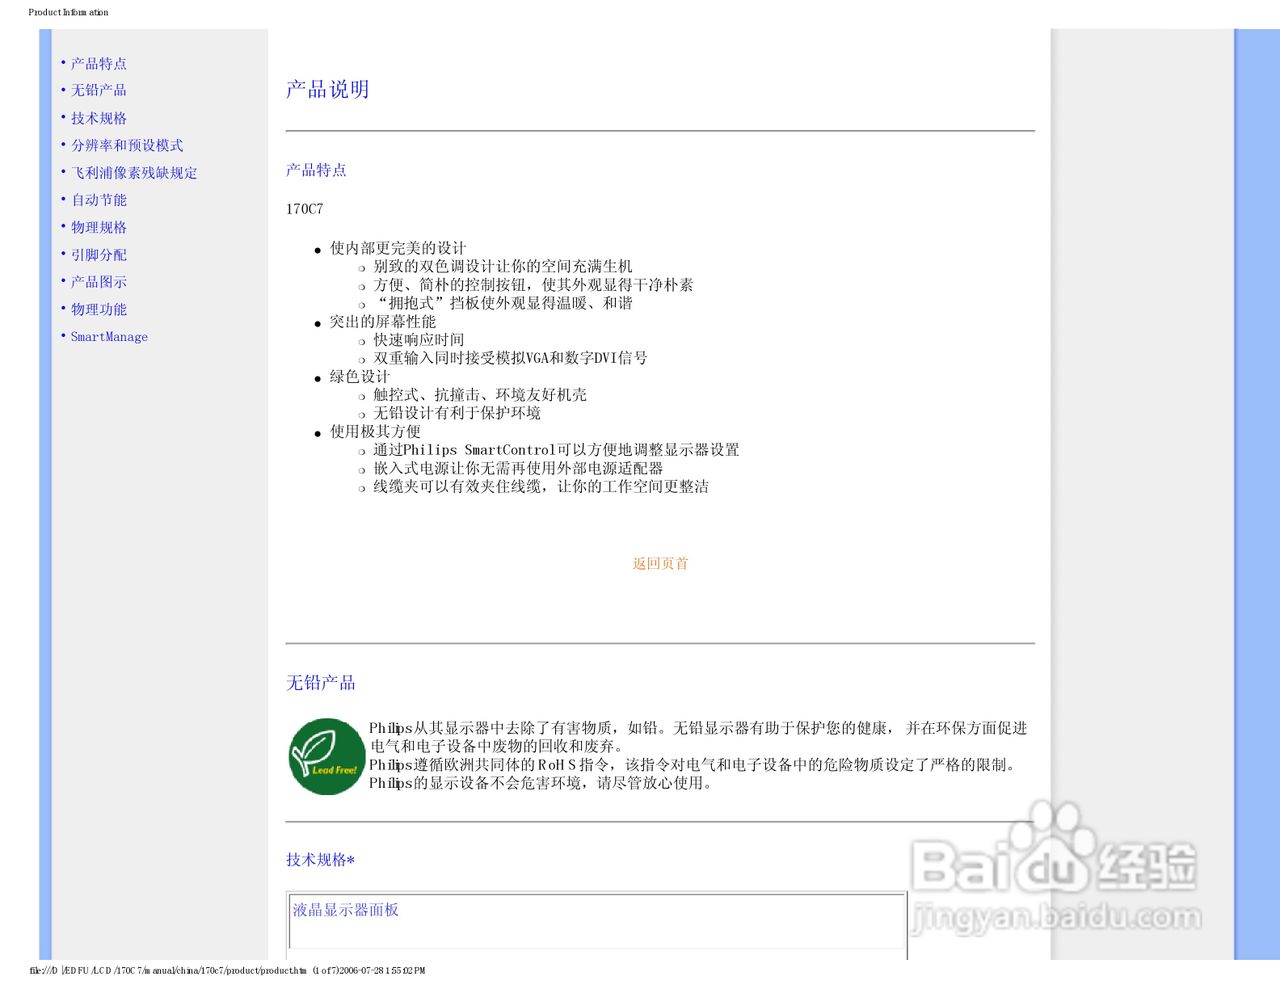Jump to 自动节能 section
Viewport: 1280px width, 989px height.
click(x=99, y=200)
